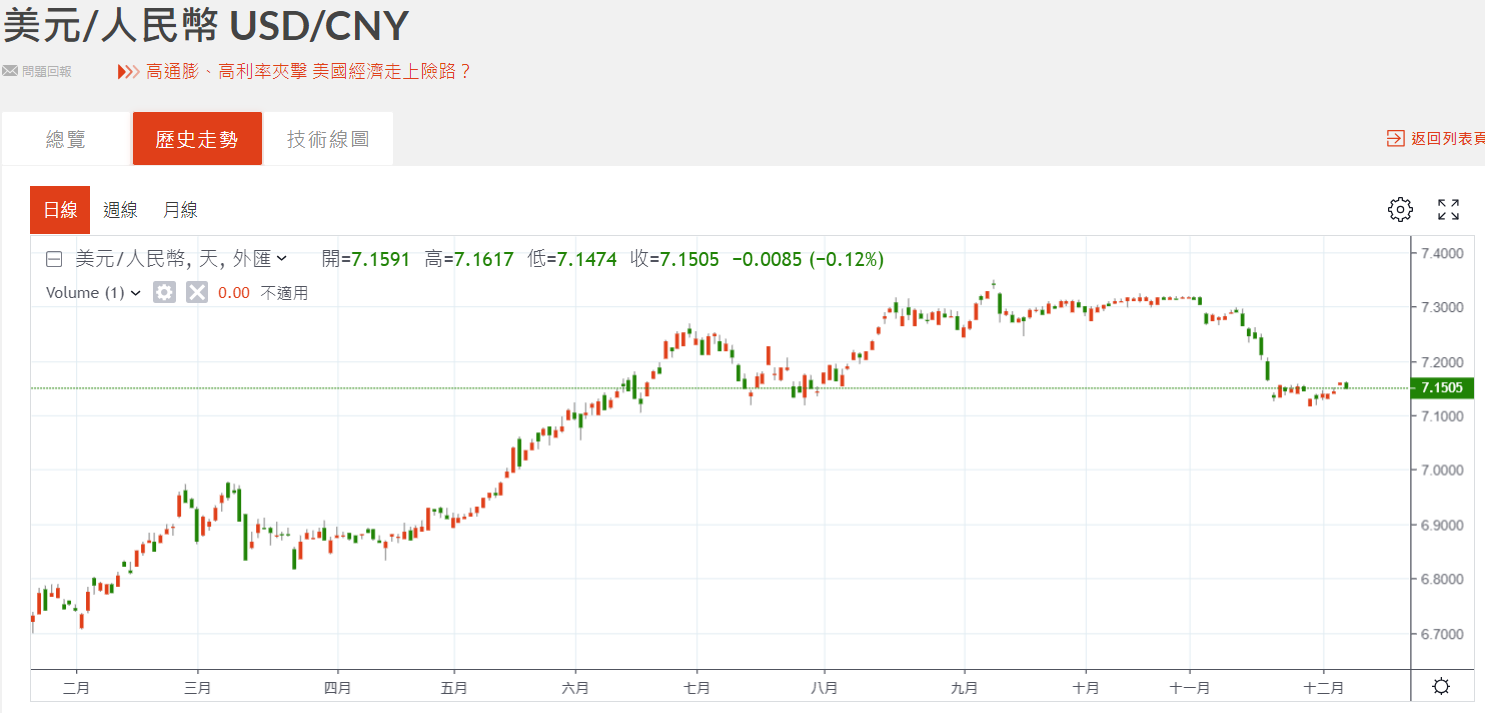The image size is (1485, 713).
Task: Open chart settings gear at top right
Action: pos(1400,209)
